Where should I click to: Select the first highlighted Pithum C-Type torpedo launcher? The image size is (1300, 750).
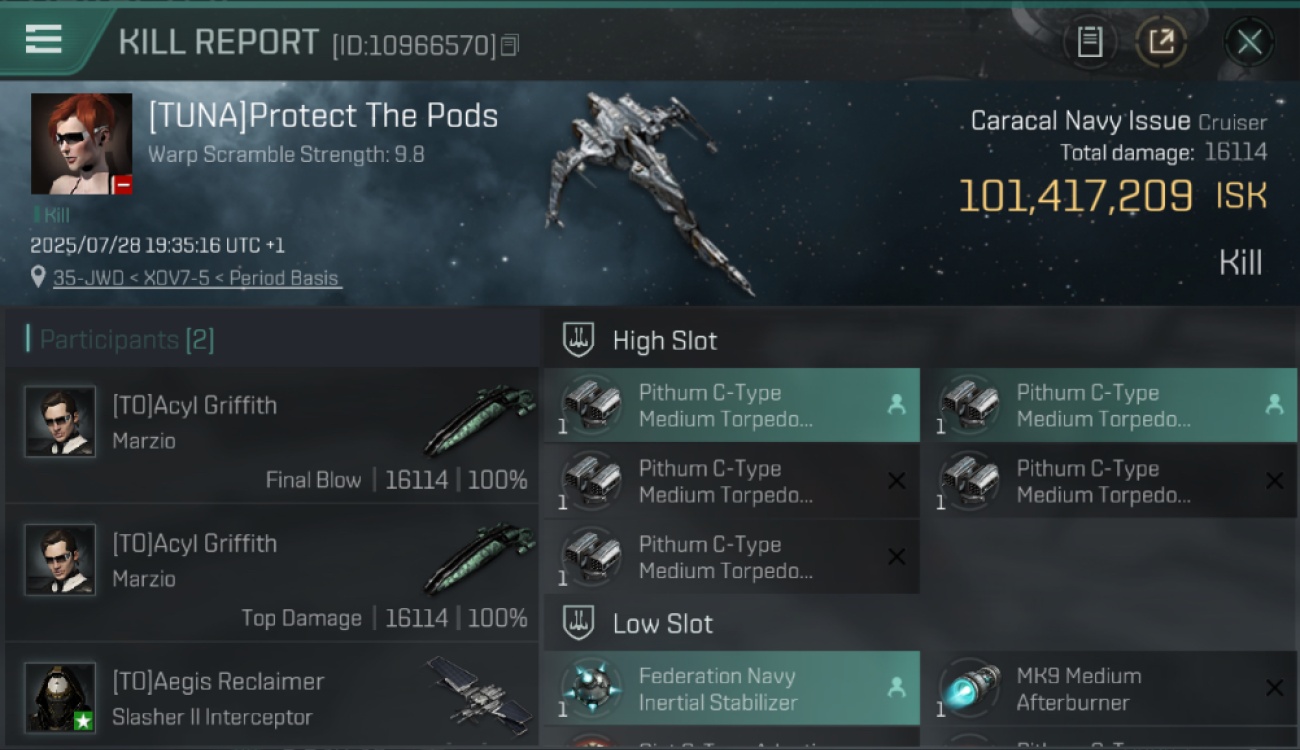point(731,405)
